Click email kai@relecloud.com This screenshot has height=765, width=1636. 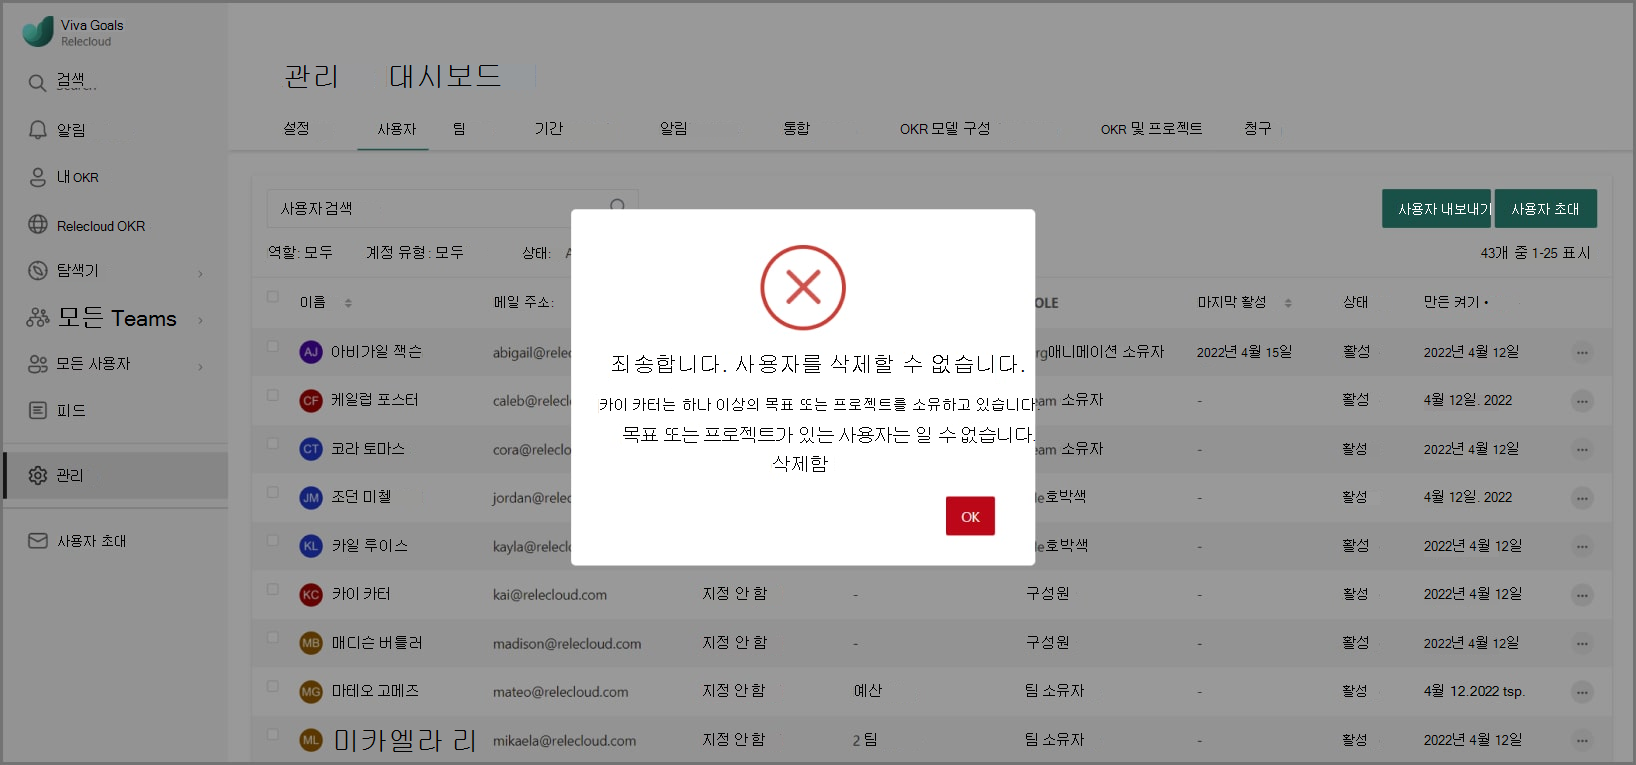coord(550,595)
